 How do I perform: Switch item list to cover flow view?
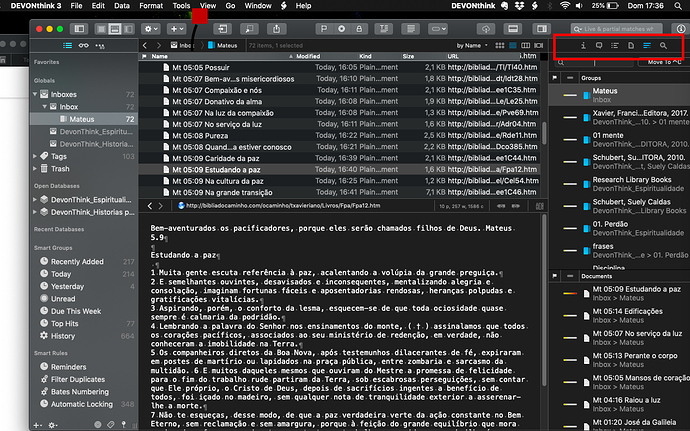539,45
